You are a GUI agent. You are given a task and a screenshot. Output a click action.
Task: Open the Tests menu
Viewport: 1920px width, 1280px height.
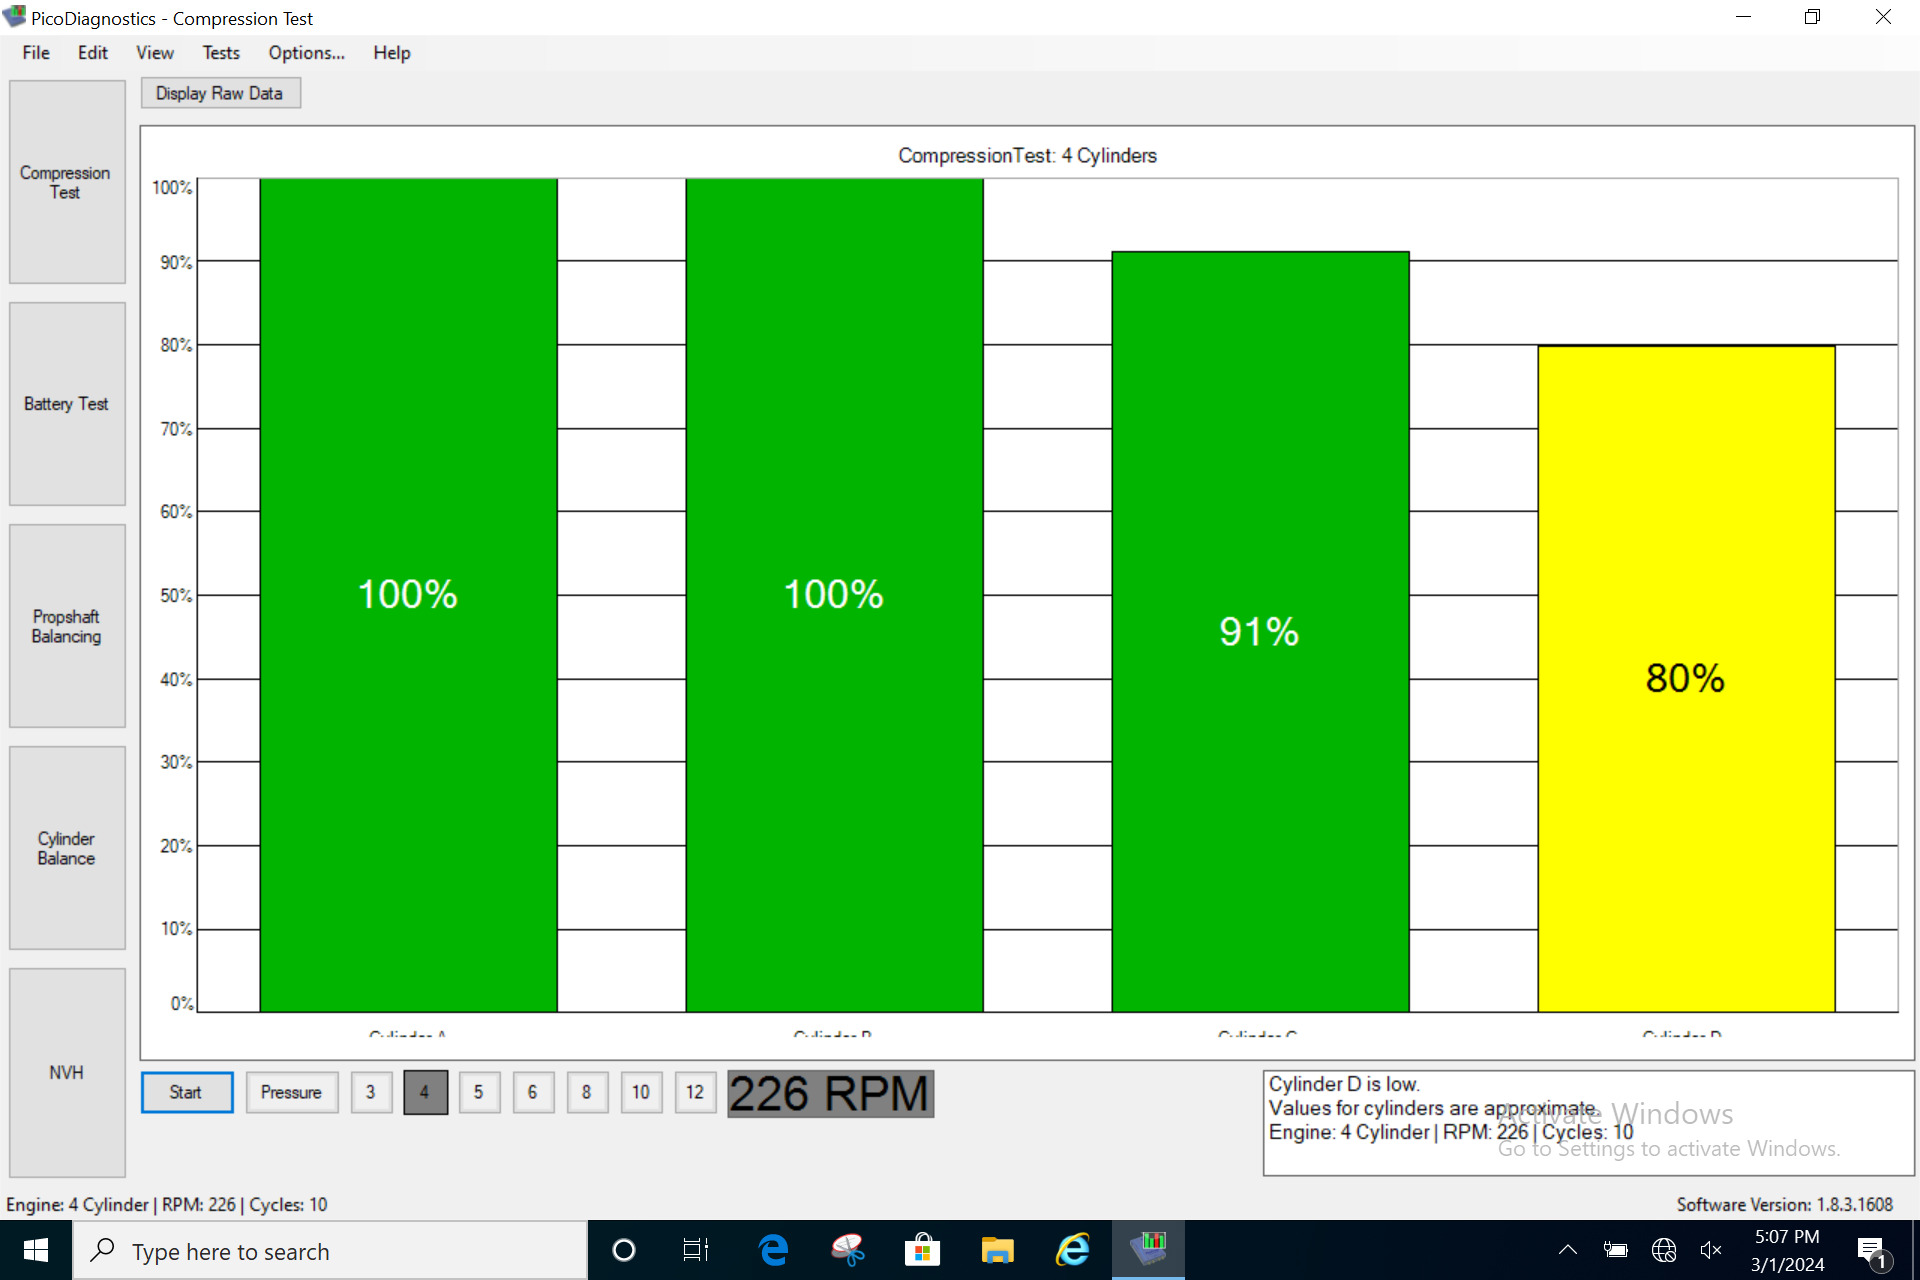click(221, 53)
